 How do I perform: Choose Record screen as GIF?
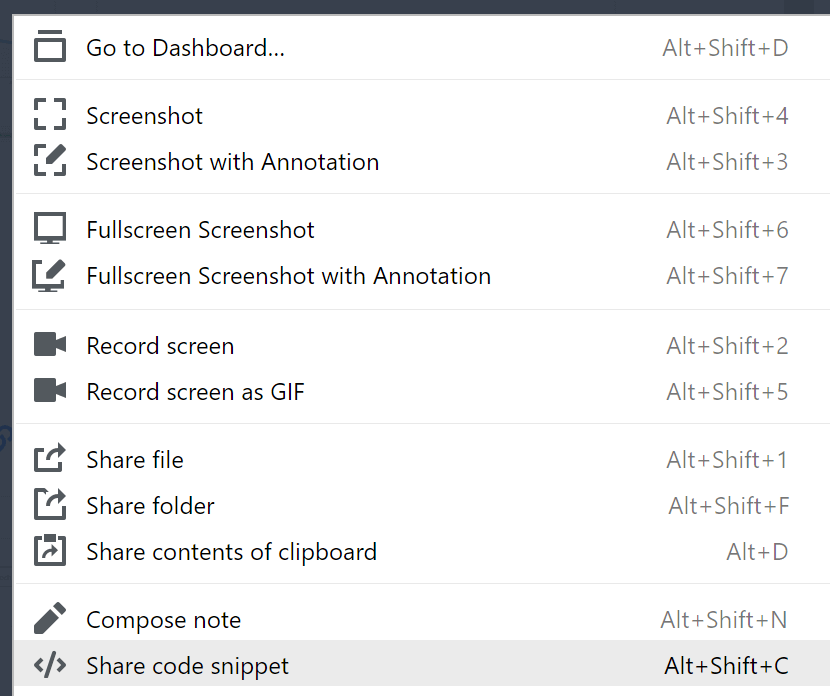[x=421, y=392]
